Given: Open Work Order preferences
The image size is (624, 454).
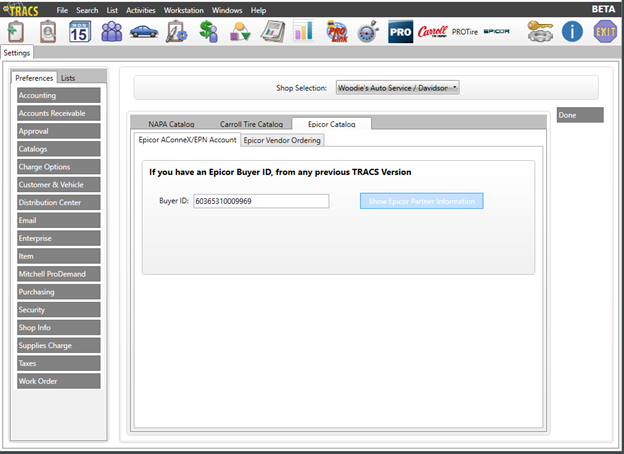Looking at the screenshot, I should pyautogui.click(x=58, y=381).
